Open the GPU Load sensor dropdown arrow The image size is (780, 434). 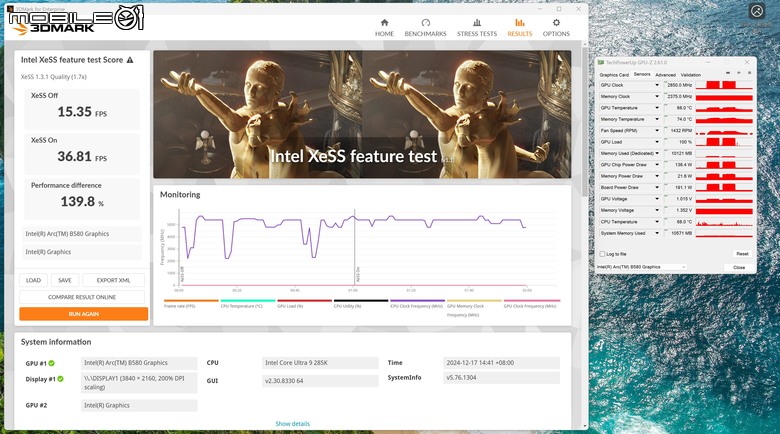coord(657,142)
